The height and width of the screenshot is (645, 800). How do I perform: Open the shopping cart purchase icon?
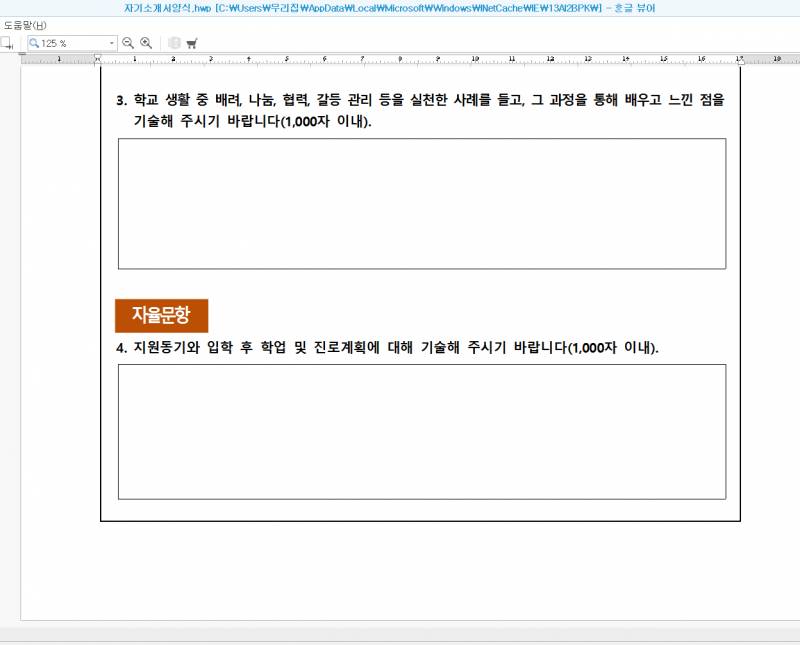pos(192,42)
